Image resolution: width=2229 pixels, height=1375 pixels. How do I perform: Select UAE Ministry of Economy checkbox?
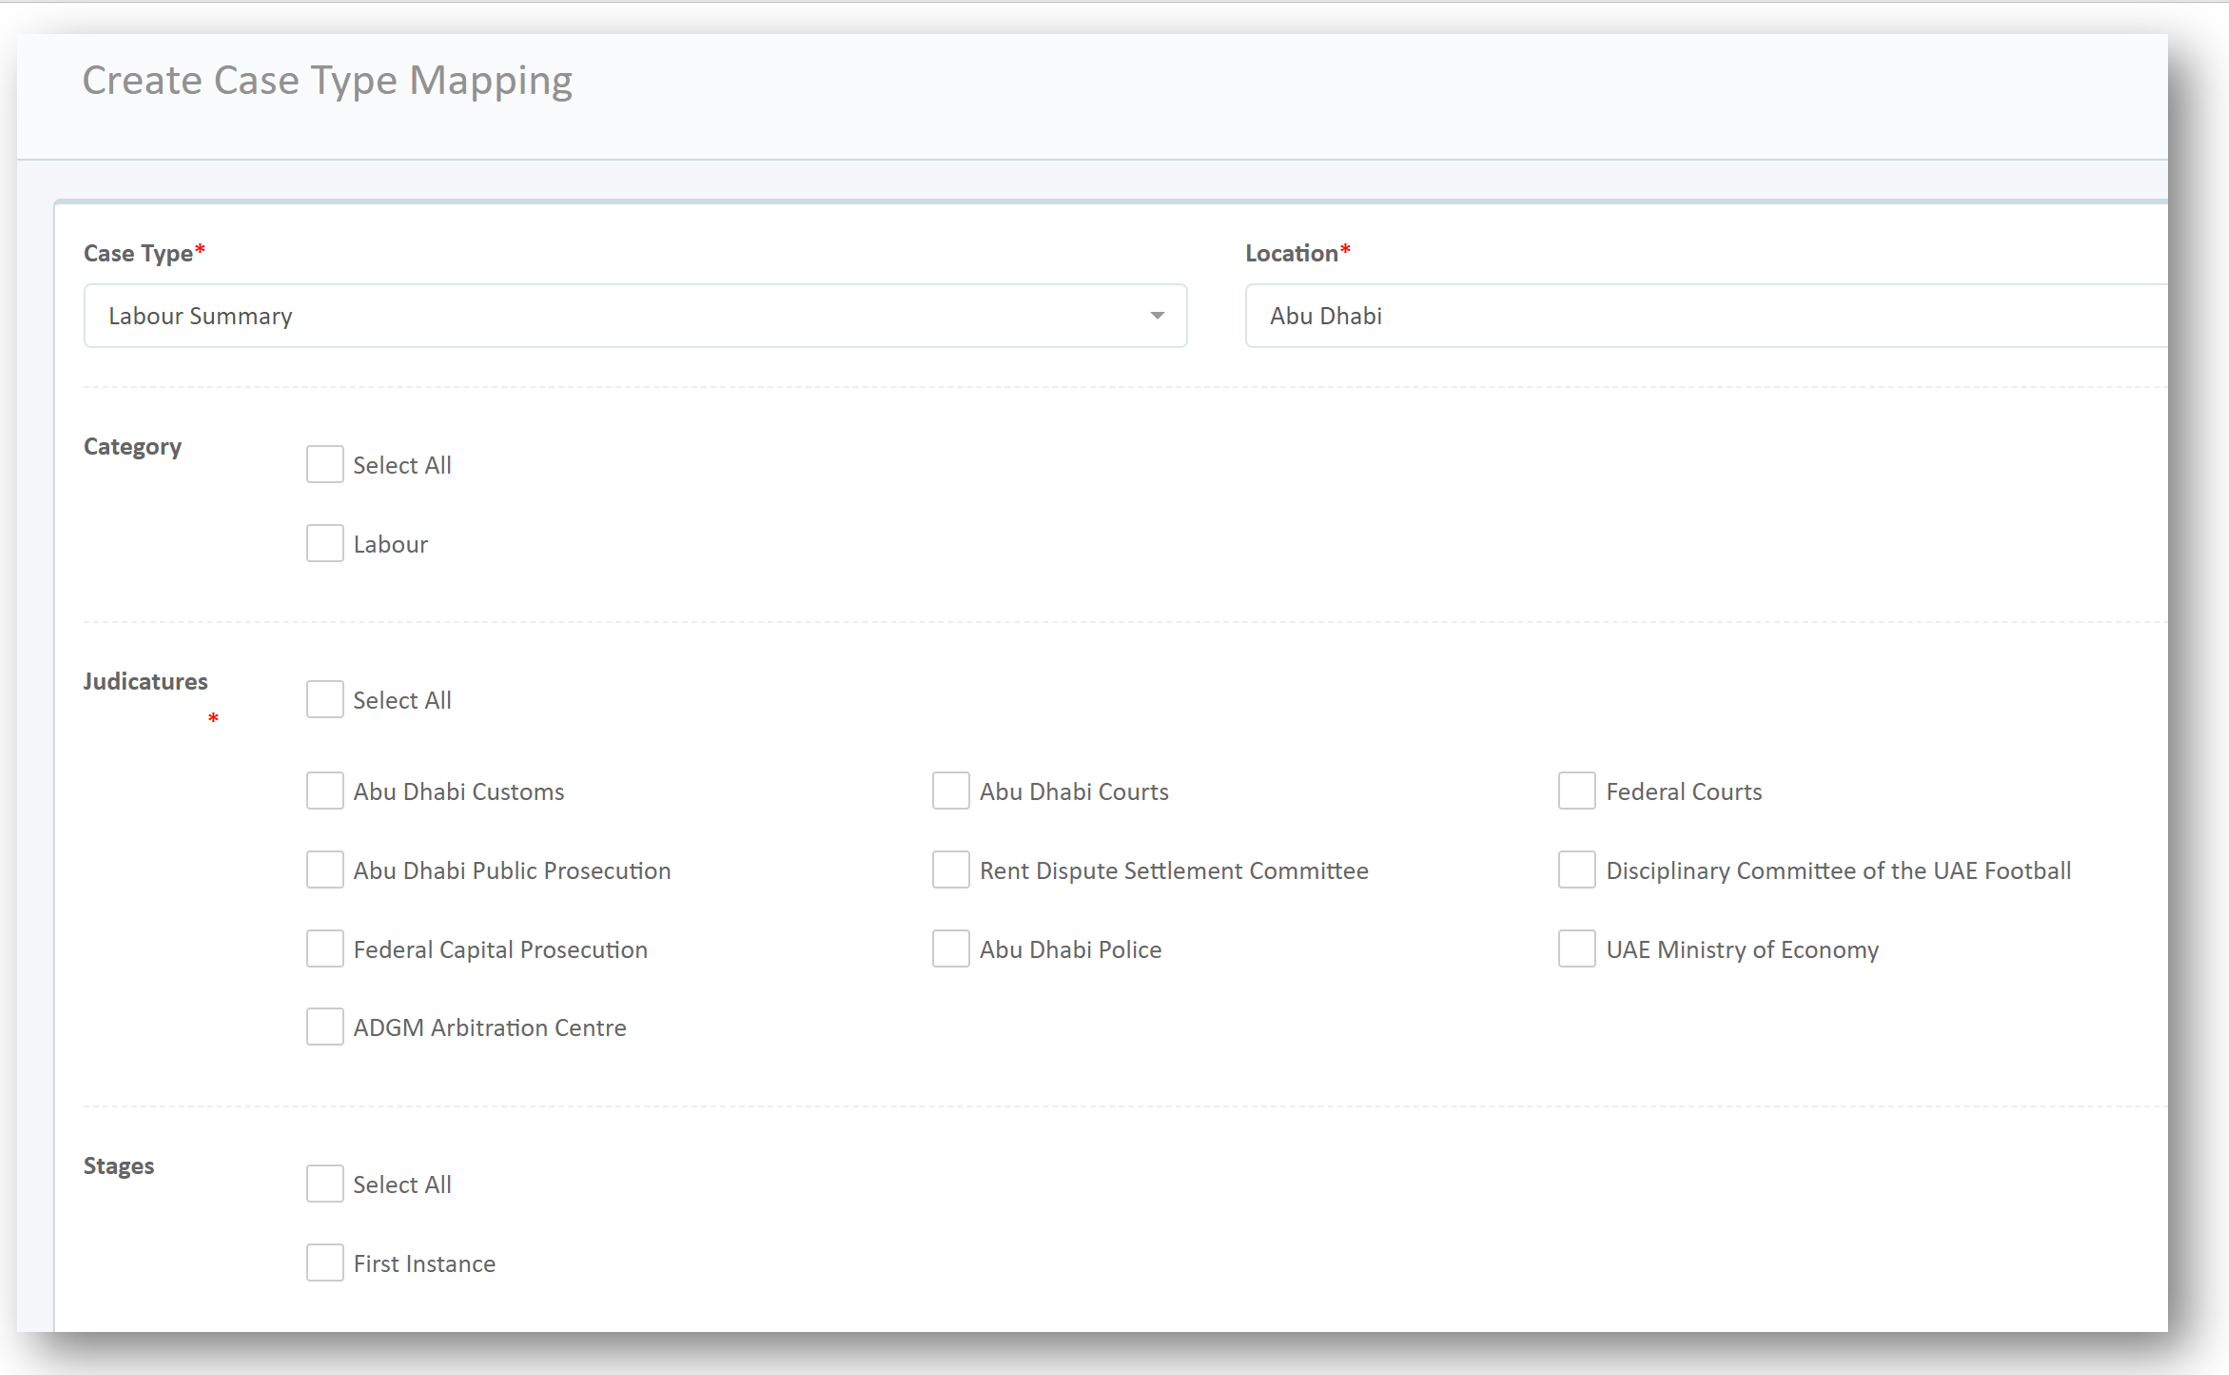[x=1576, y=949]
